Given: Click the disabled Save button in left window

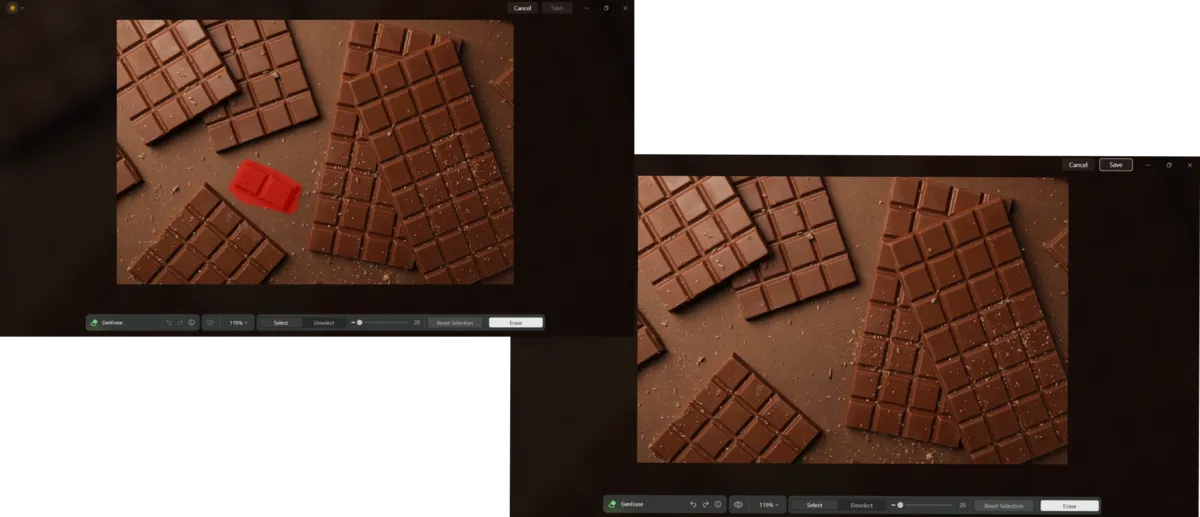Looking at the screenshot, I should (557, 8).
